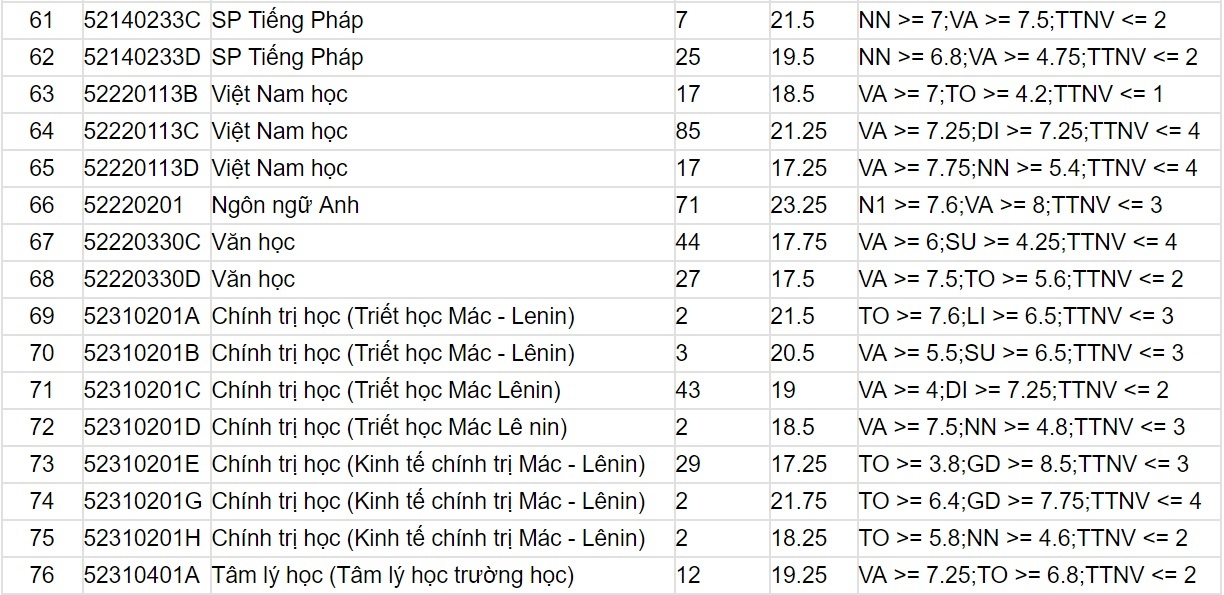Click the Ngôn ngữ Anh cell
The width and height of the screenshot is (1224, 595).
coord(285,205)
